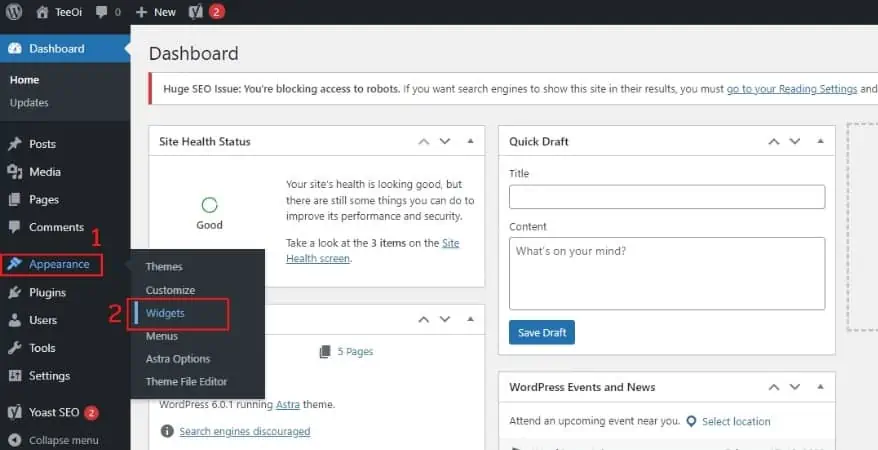Follow the go to your Reading Settings link

click(792, 89)
